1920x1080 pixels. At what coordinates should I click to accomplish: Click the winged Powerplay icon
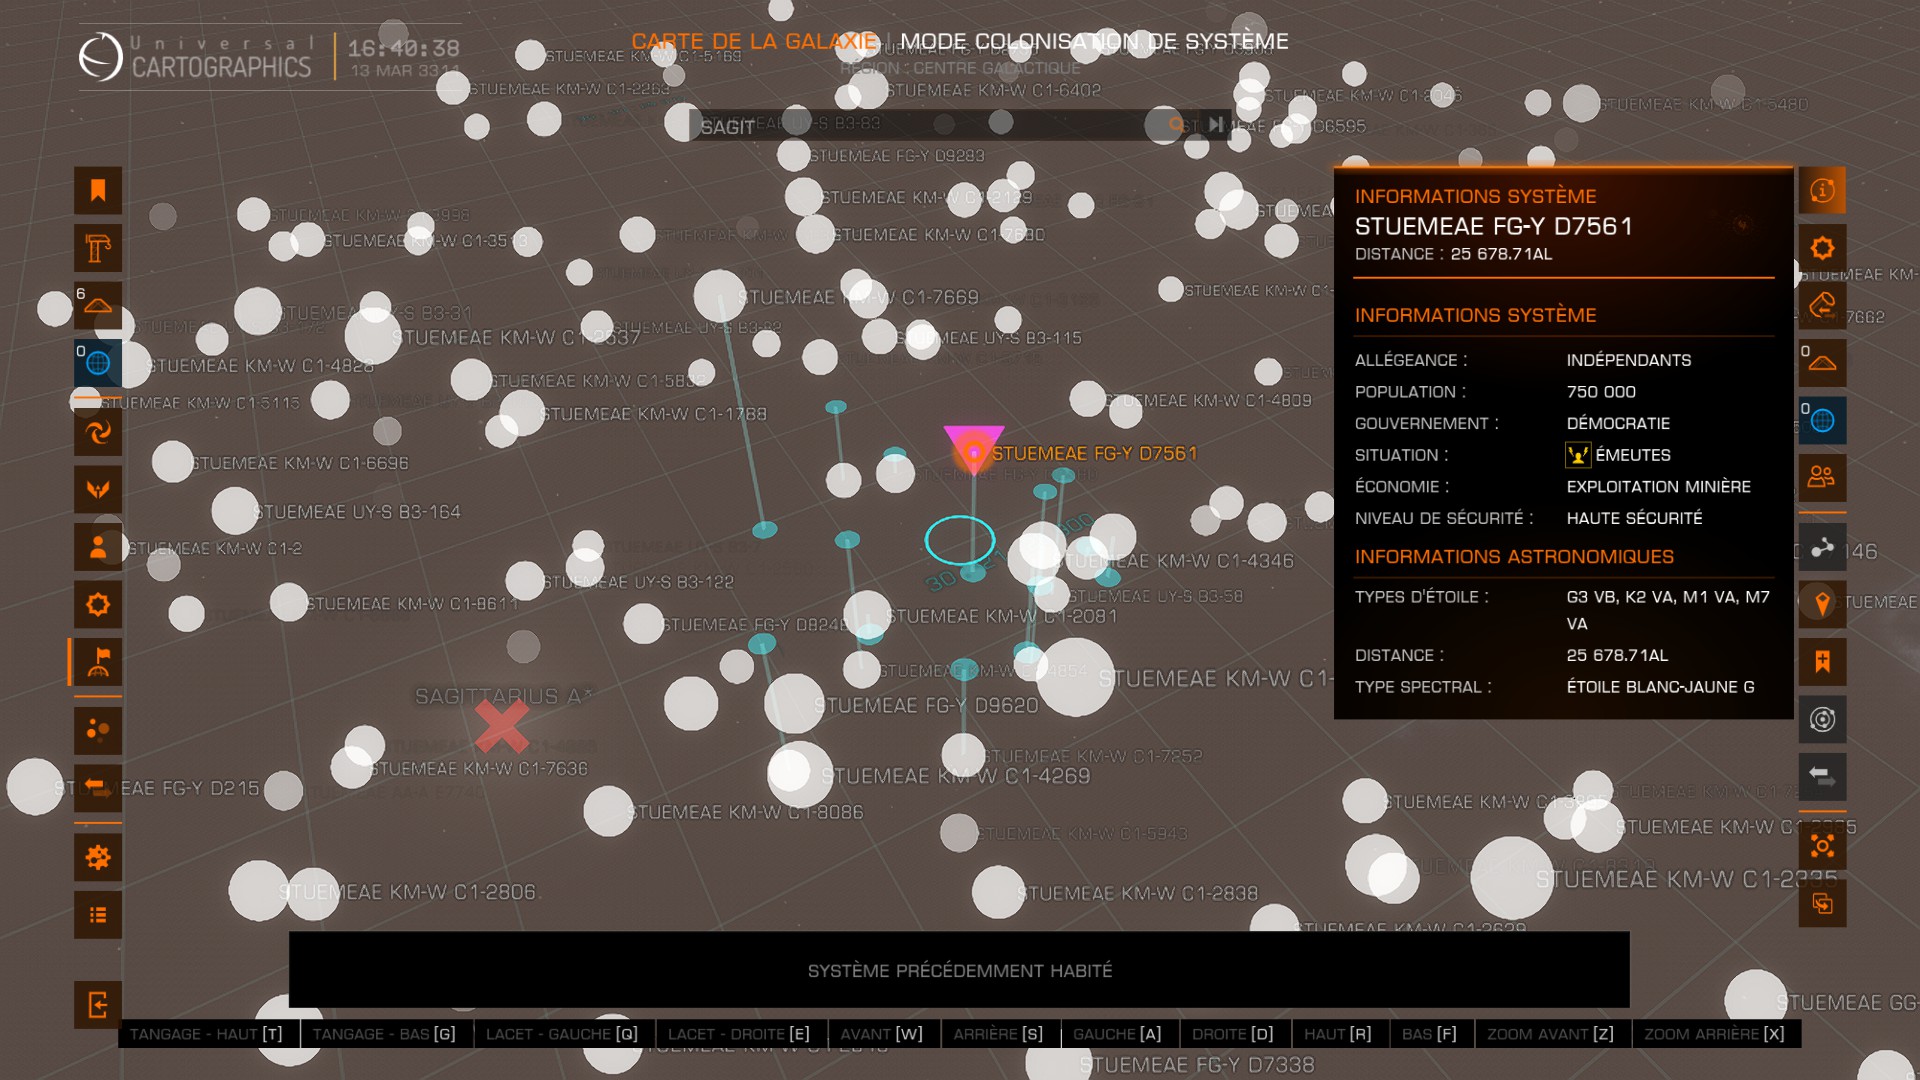pos(98,489)
